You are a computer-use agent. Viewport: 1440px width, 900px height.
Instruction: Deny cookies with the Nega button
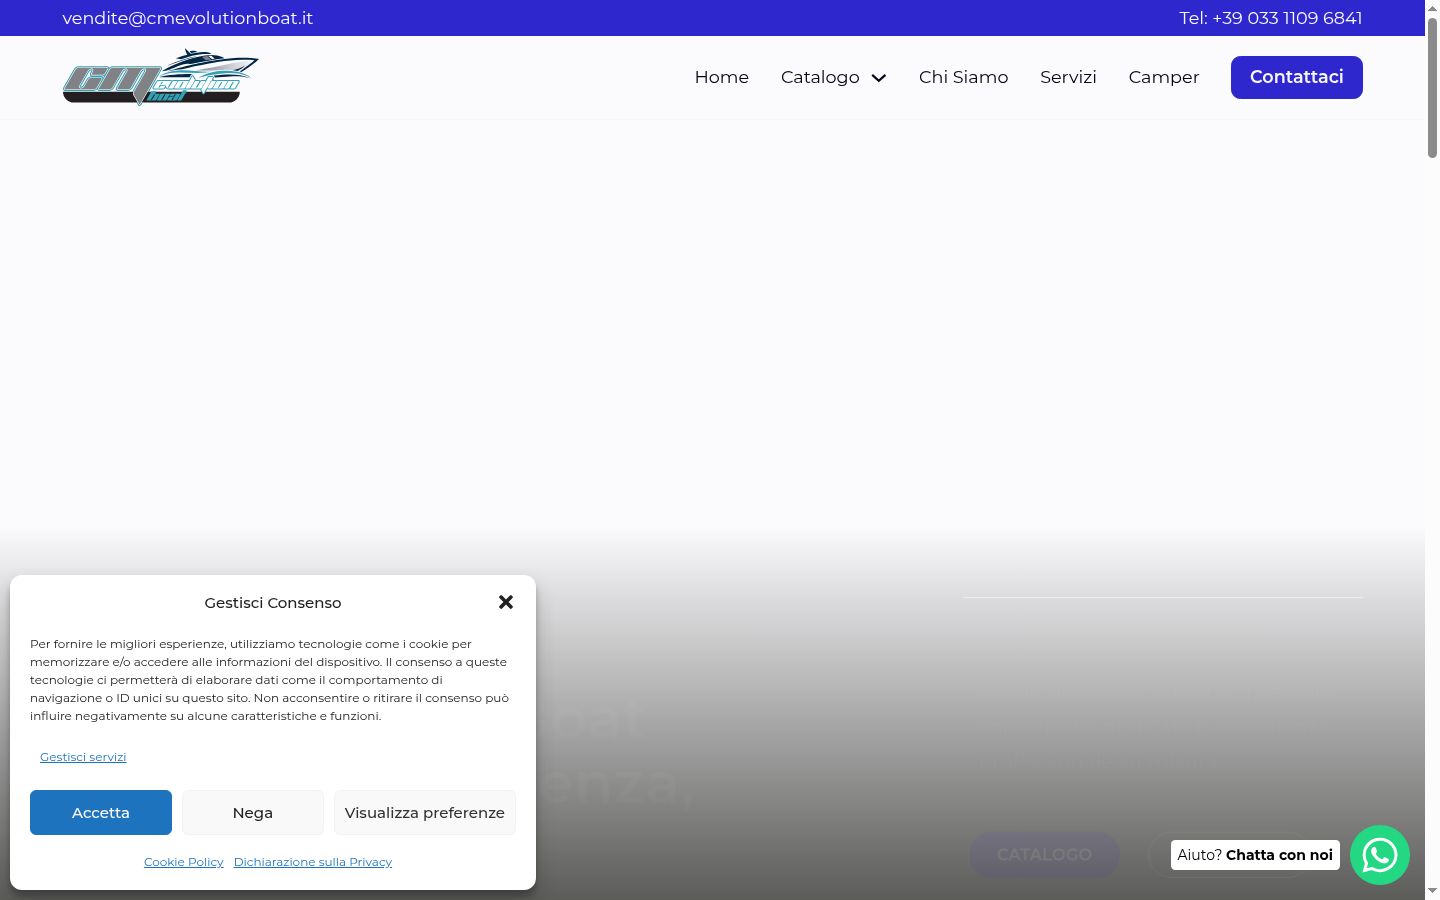(x=253, y=812)
